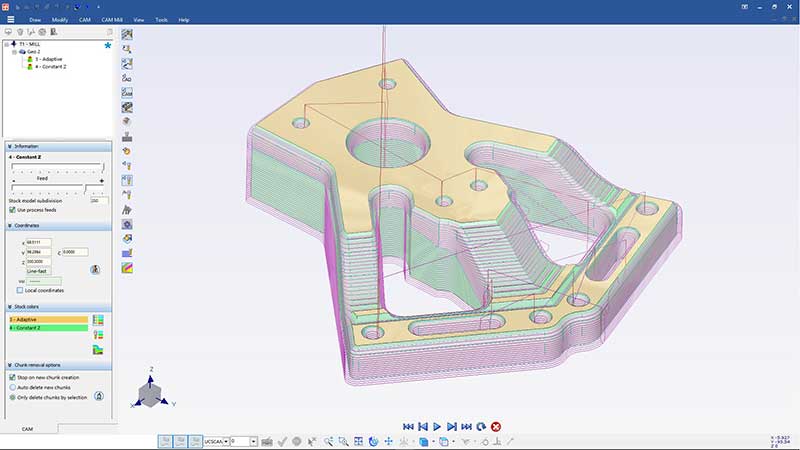Click the blue asterisk icon in the tree panel
The width and height of the screenshot is (800, 450).
pyautogui.click(x=107, y=46)
